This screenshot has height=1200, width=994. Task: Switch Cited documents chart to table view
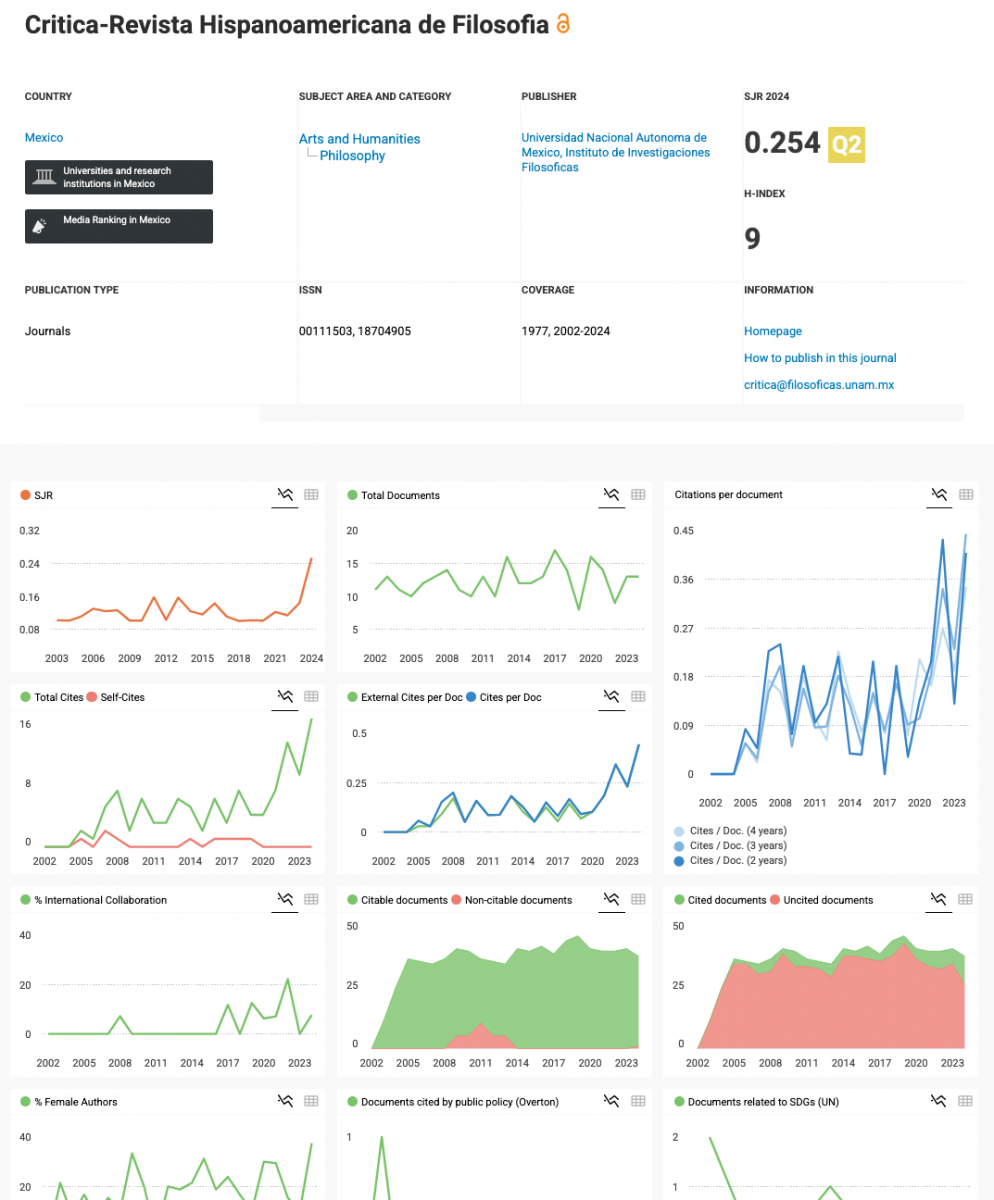pyautogui.click(x=965, y=899)
